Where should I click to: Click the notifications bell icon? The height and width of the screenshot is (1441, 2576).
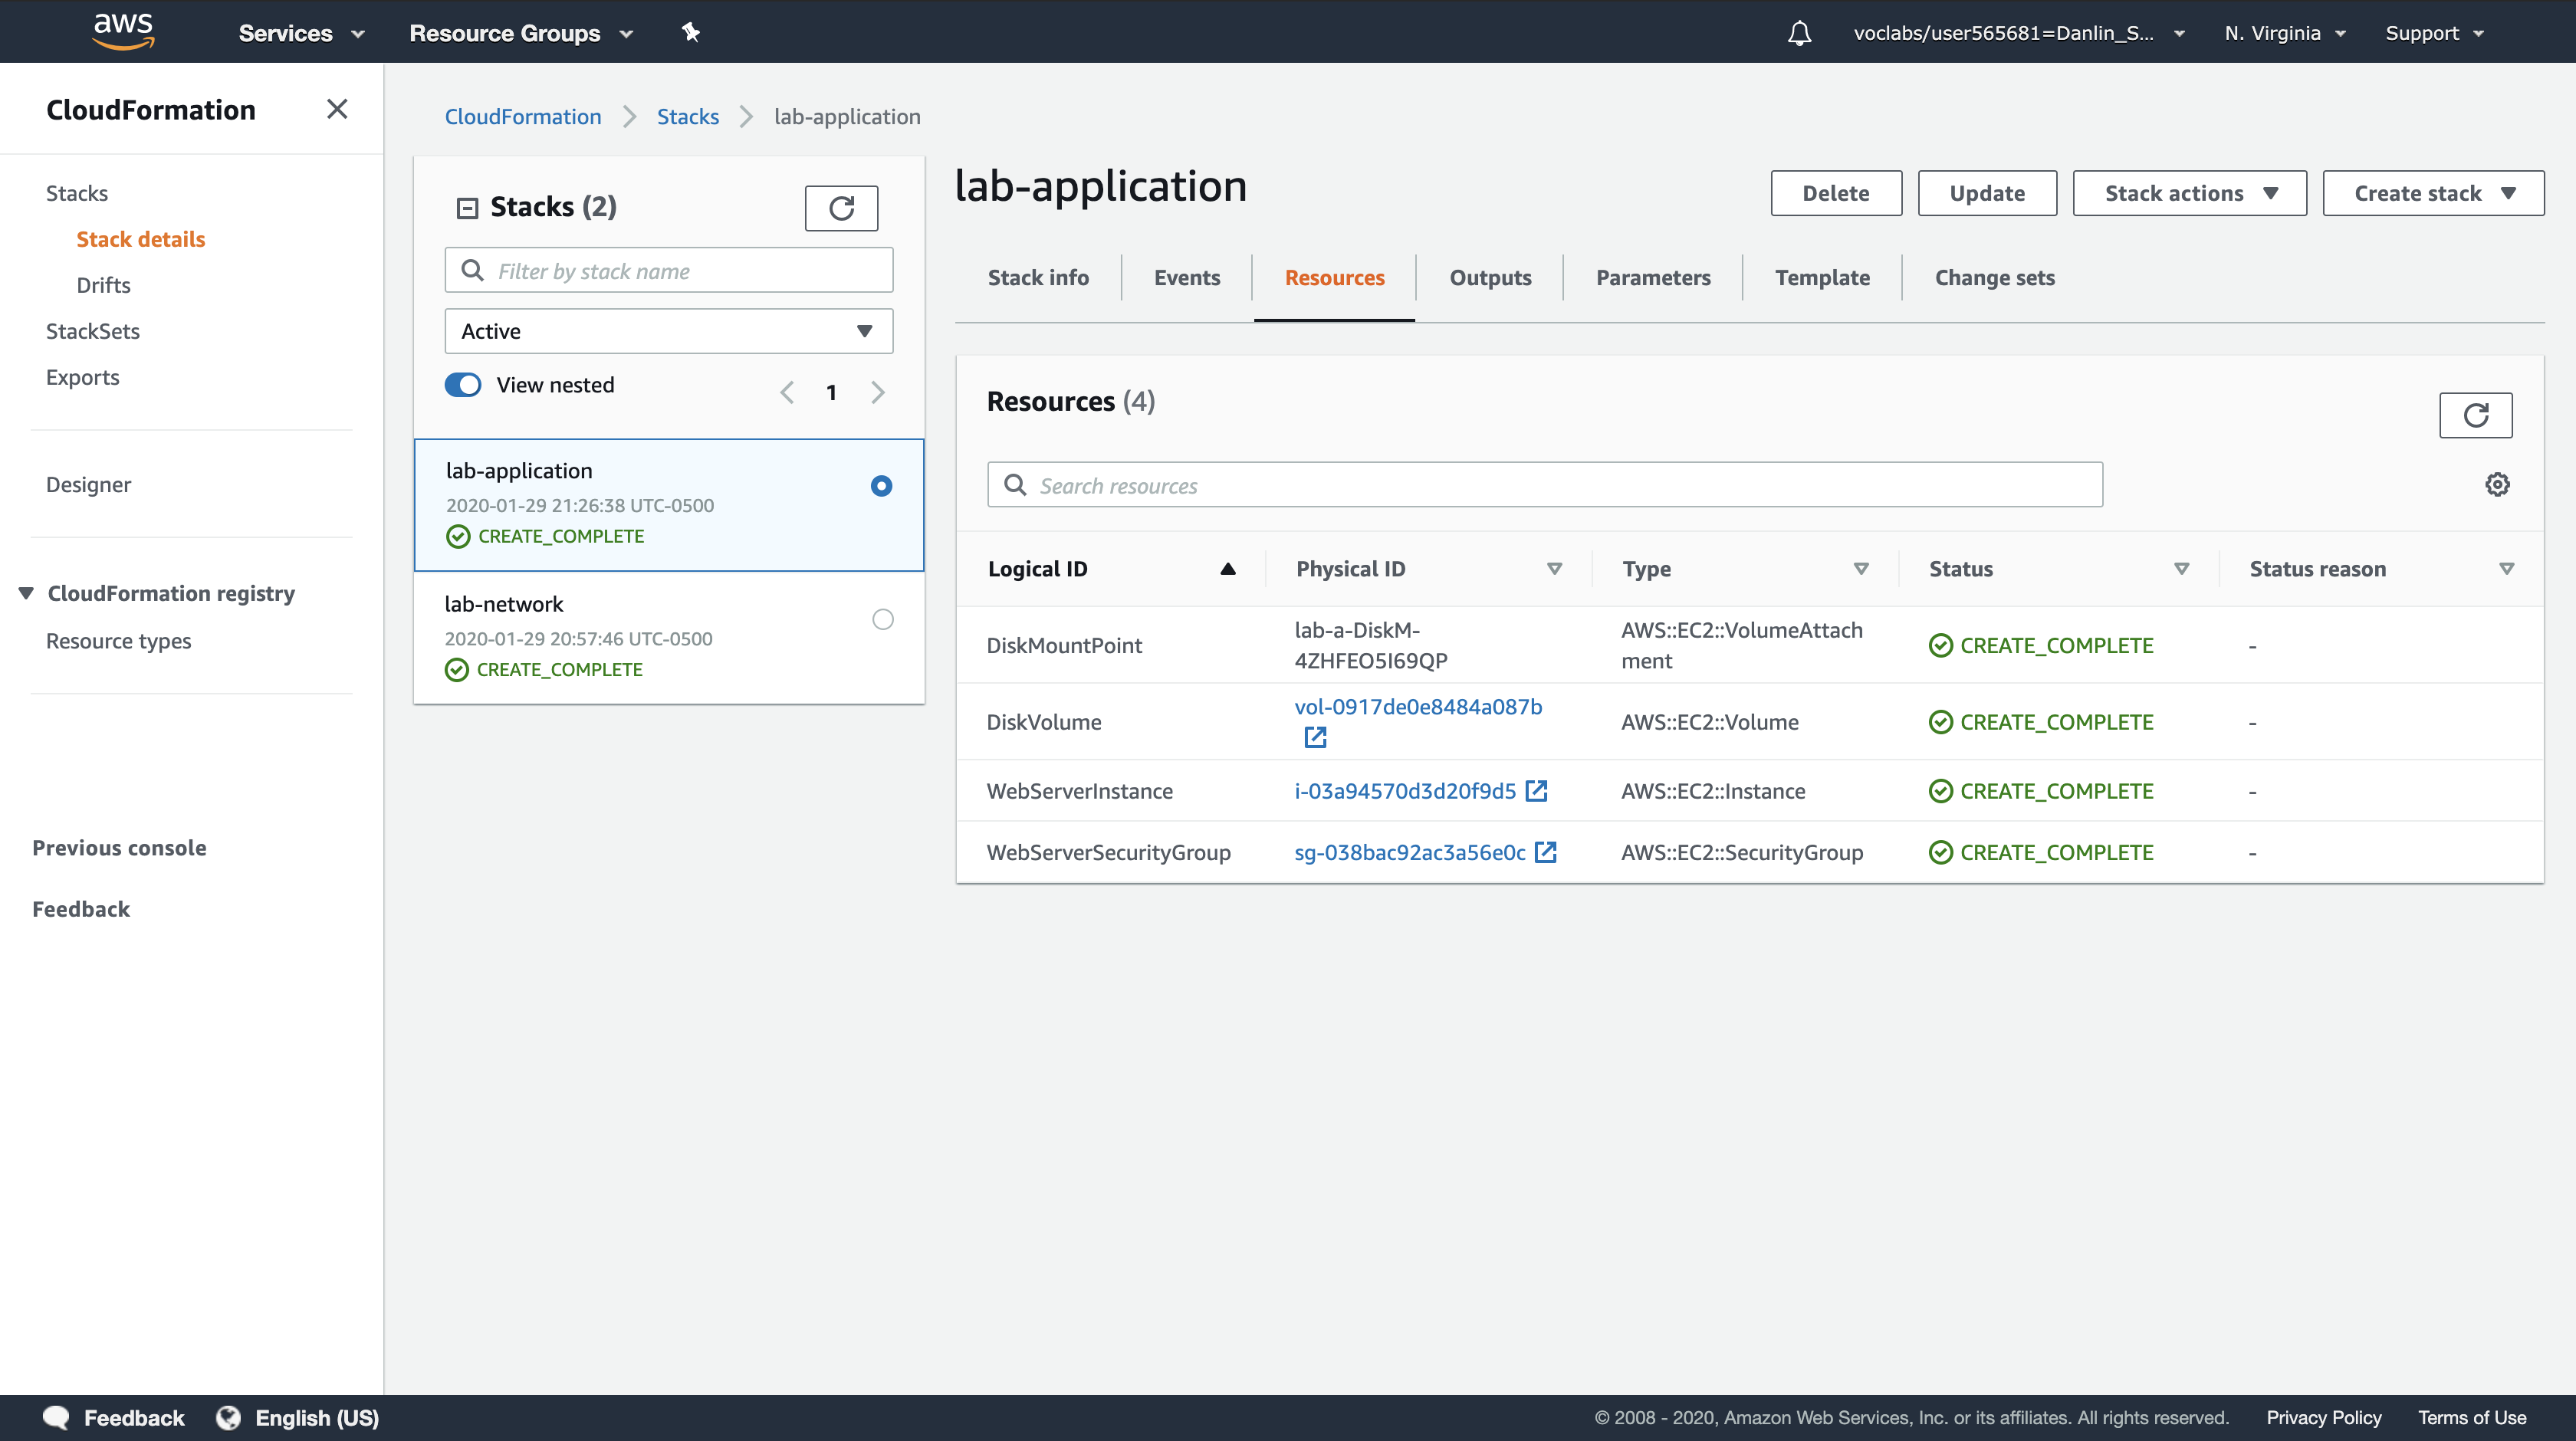1799,33
